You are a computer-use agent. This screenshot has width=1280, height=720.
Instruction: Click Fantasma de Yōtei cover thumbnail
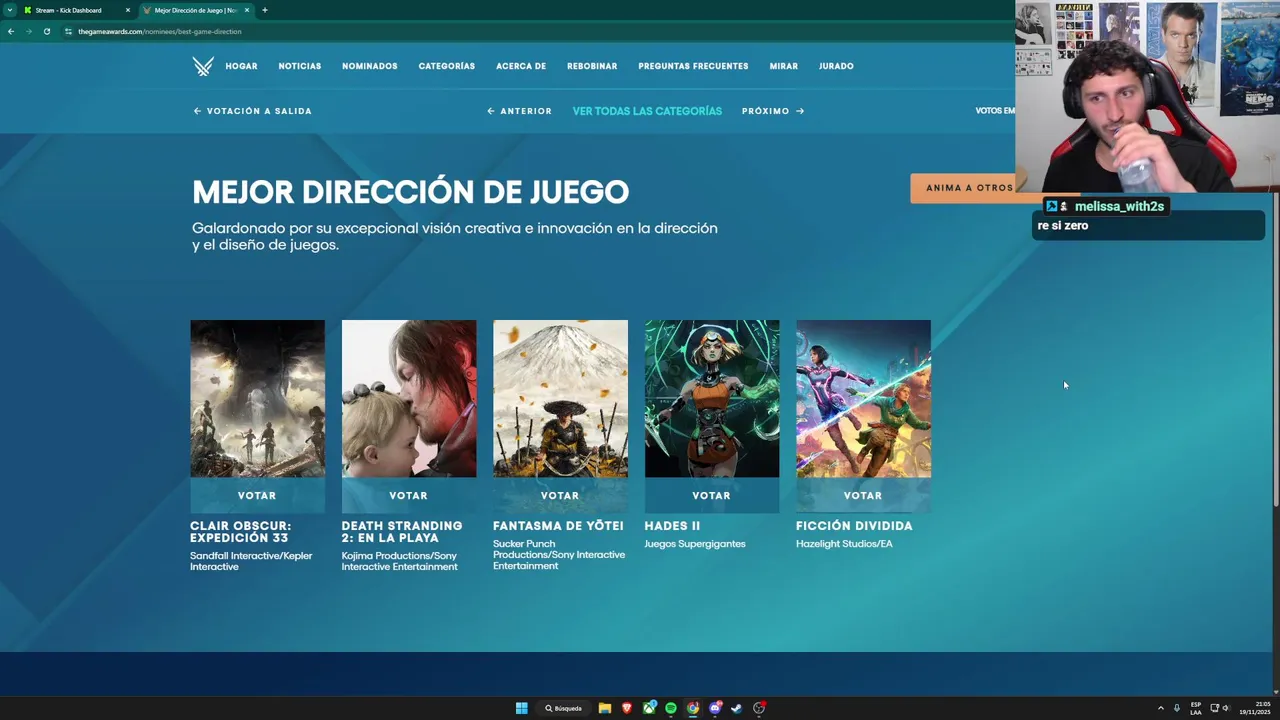(x=560, y=398)
